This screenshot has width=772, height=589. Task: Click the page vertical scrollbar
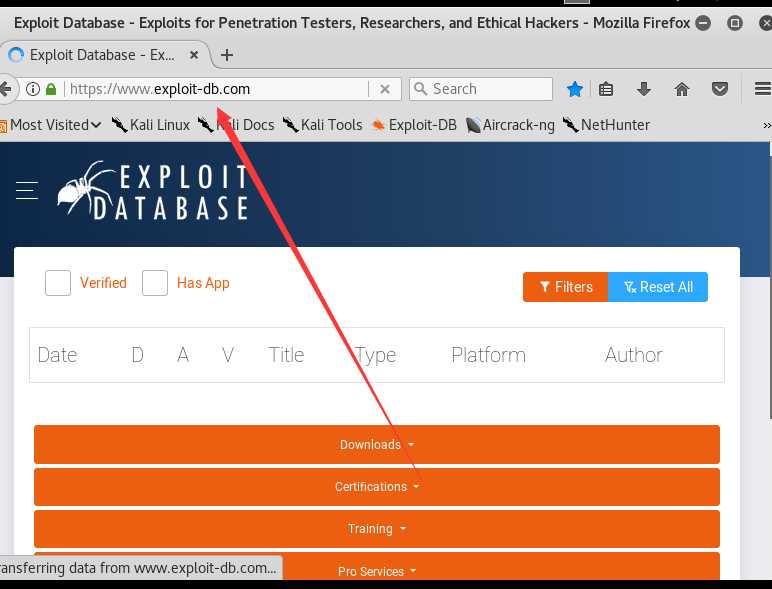point(770,286)
